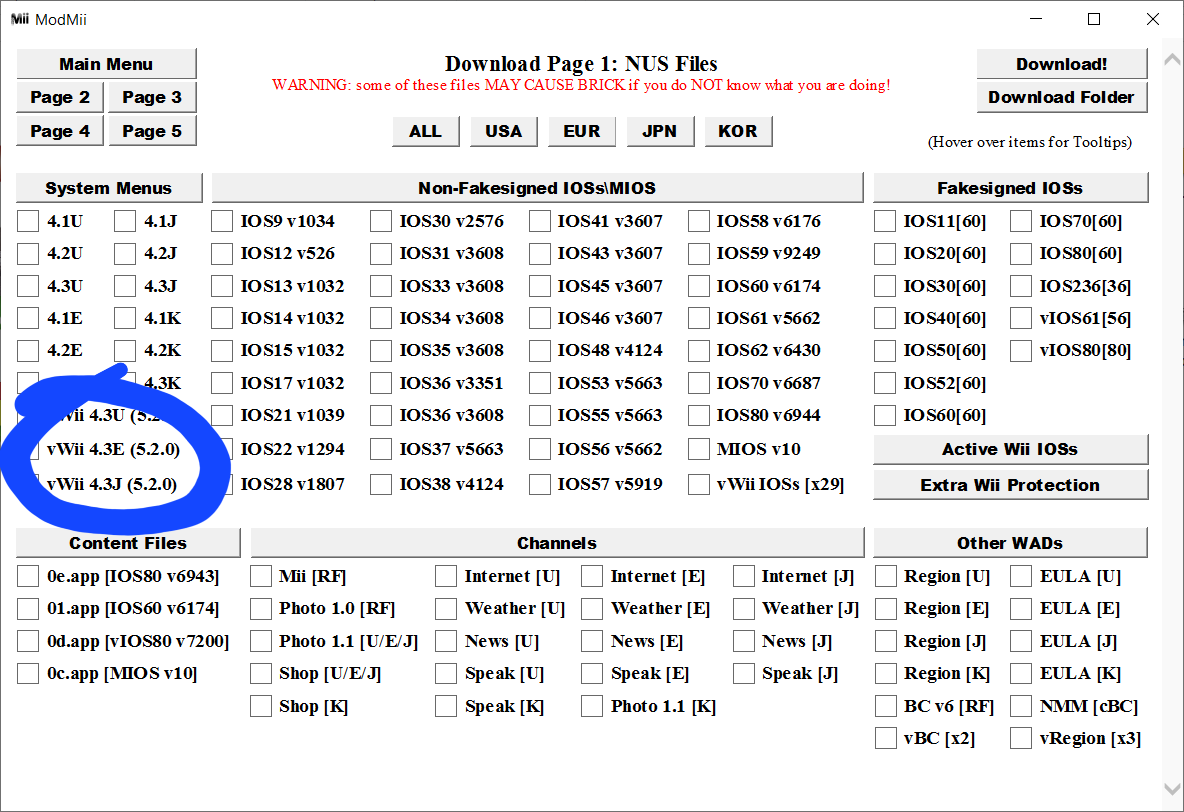
Task: Select vIOS80[80] checkbox
Action: [1021, 350]
